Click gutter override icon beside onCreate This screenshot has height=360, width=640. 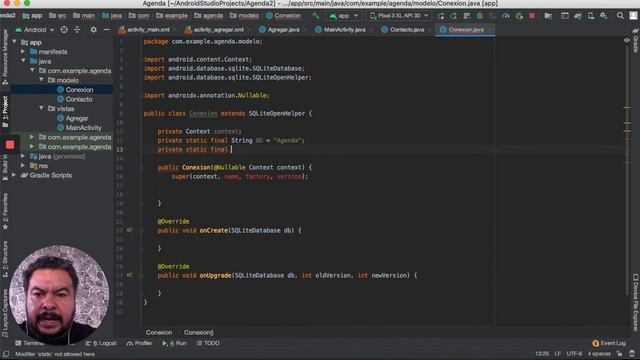pos(129,230)
